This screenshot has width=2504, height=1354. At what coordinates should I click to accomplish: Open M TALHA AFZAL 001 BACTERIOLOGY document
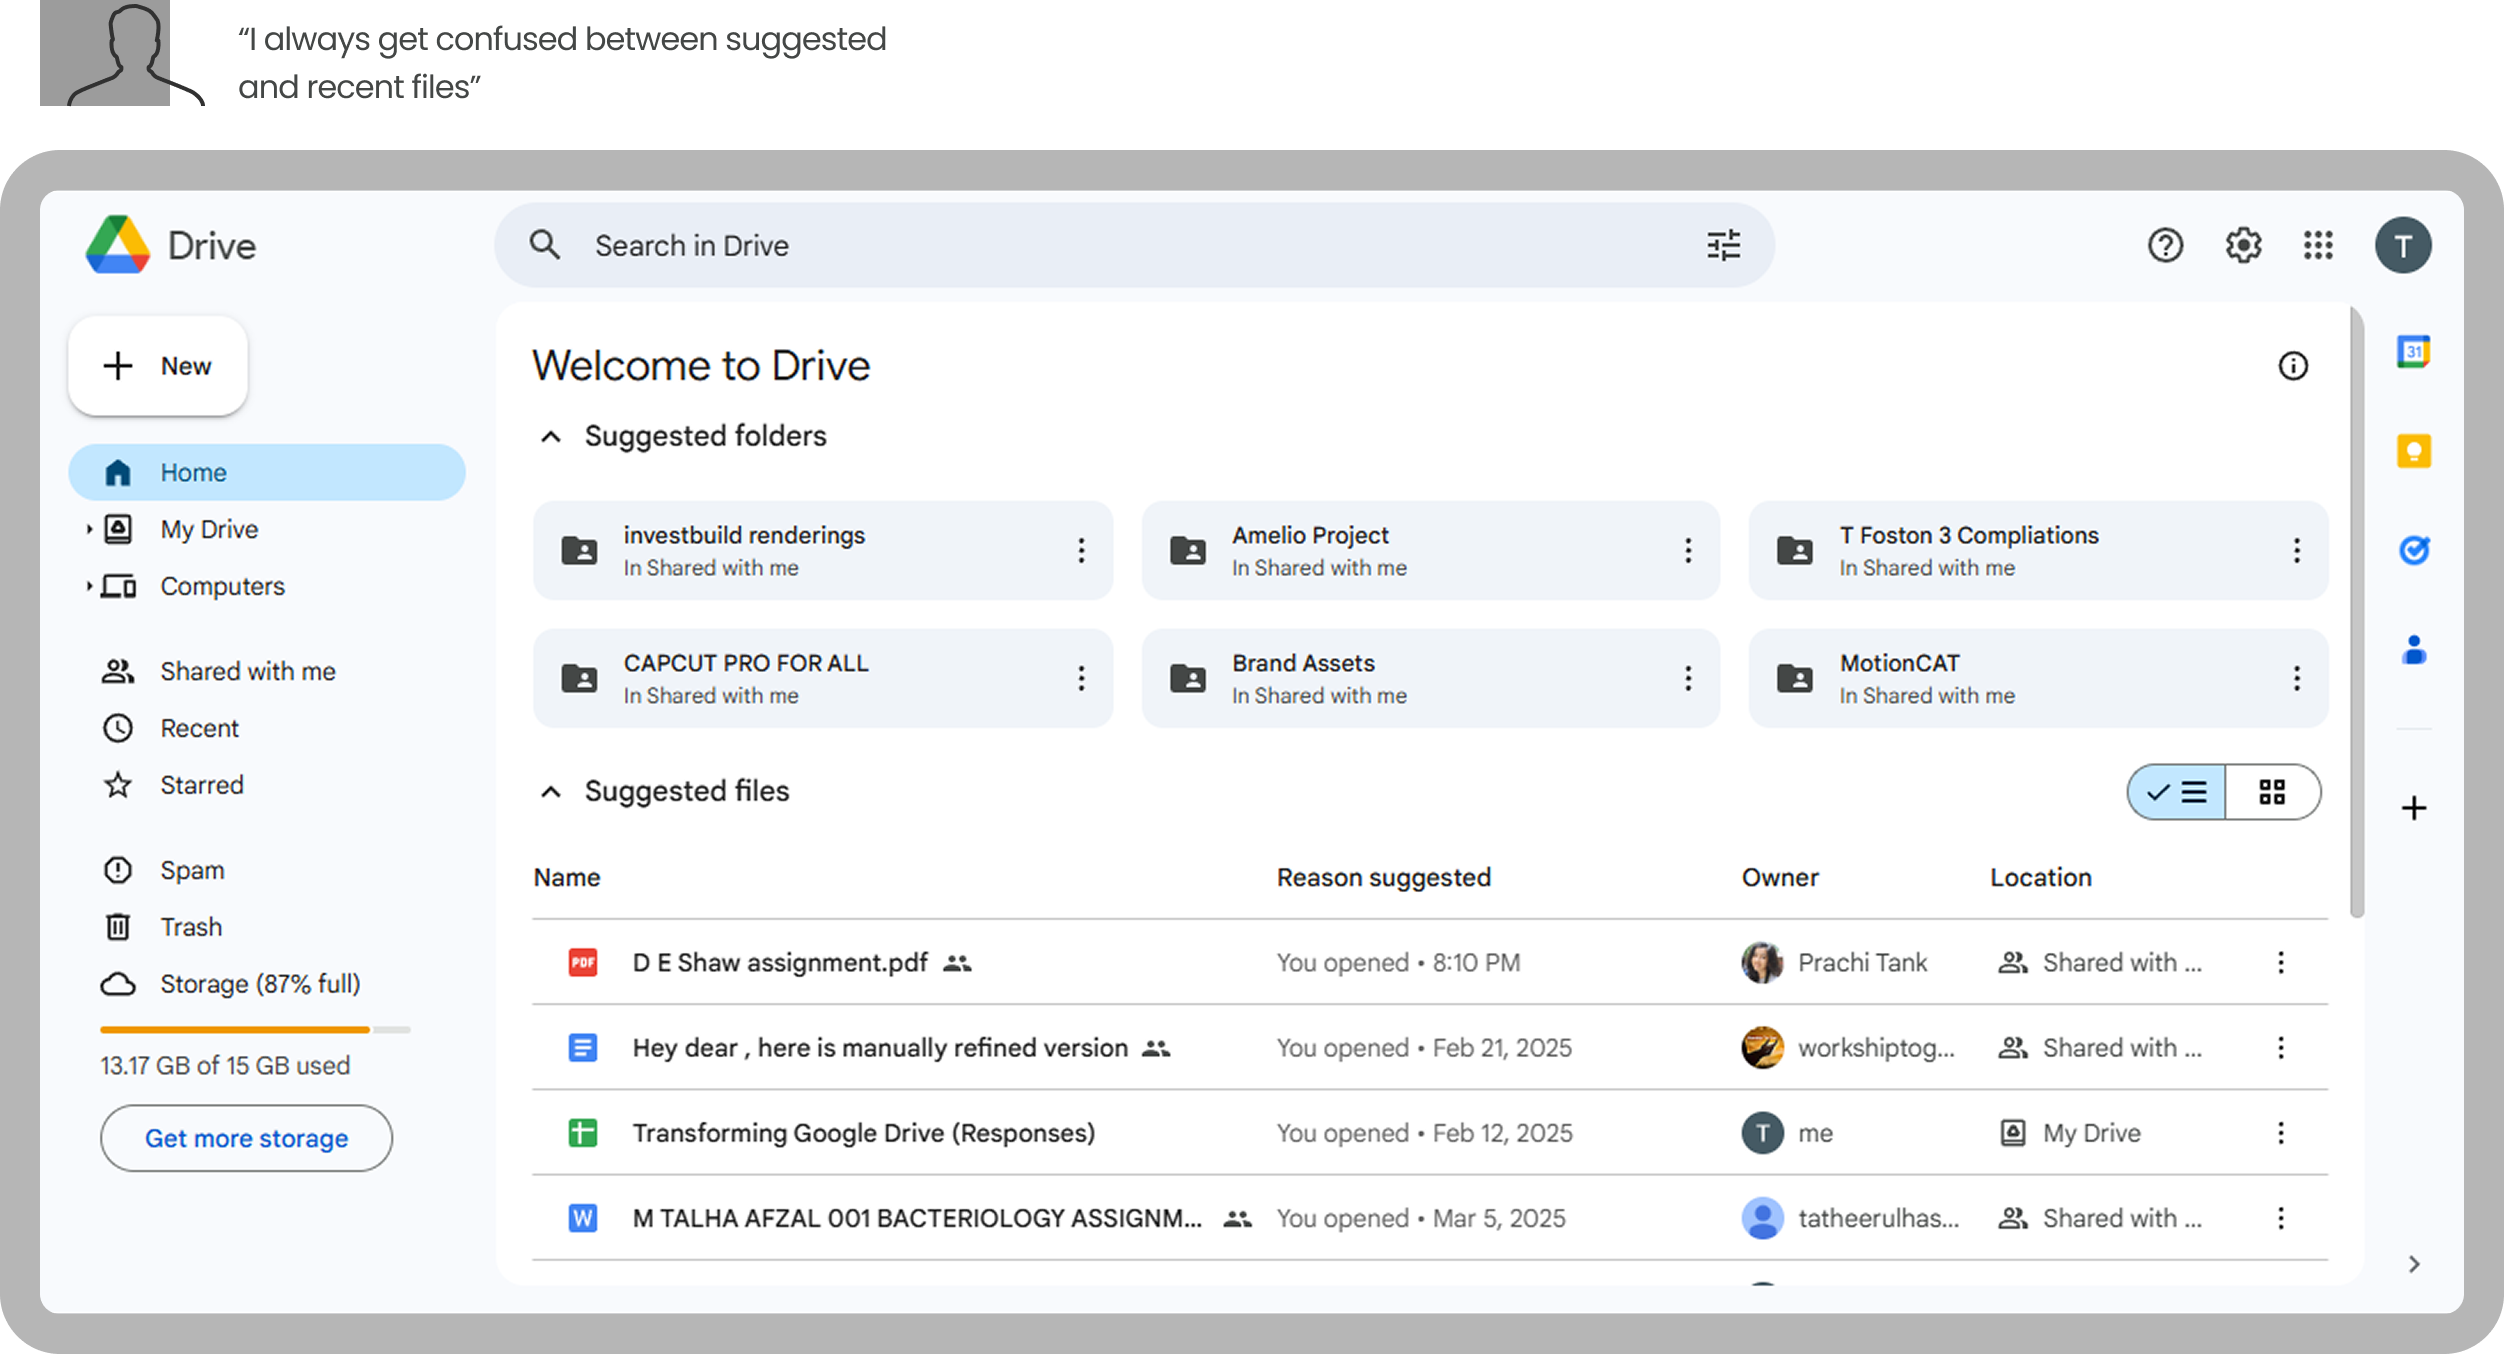917,1218
